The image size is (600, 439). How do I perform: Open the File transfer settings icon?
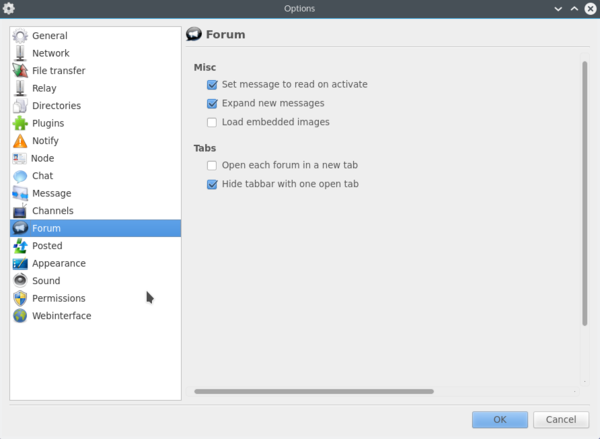20,70
